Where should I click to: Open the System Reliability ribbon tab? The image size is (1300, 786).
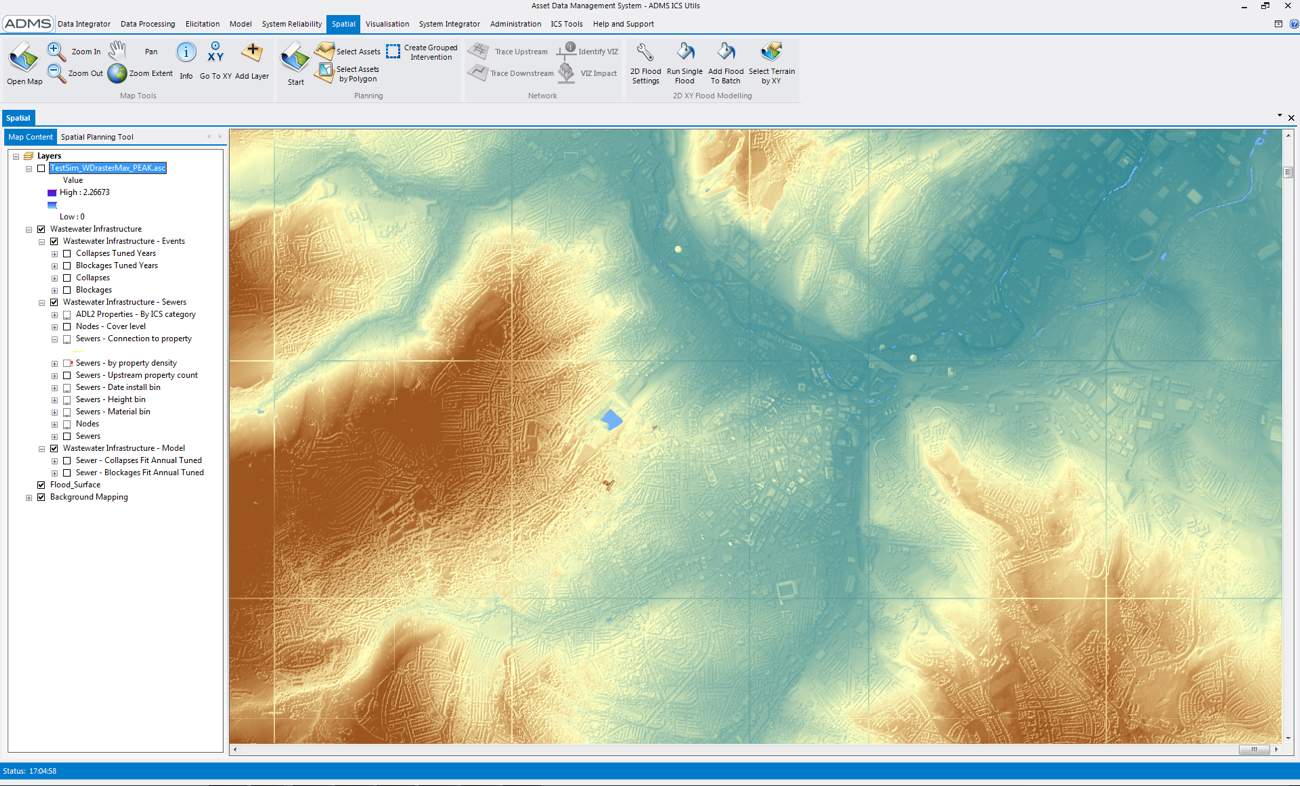pyautogui.click(x=292, y=24)
